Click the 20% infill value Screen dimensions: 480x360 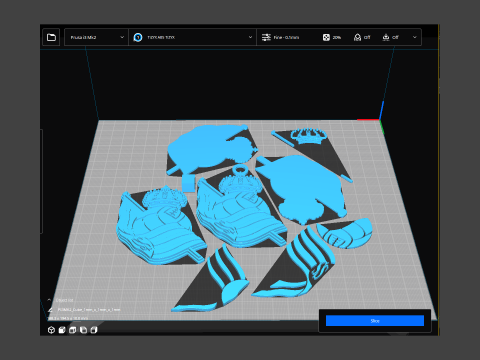tap(337, 37)
